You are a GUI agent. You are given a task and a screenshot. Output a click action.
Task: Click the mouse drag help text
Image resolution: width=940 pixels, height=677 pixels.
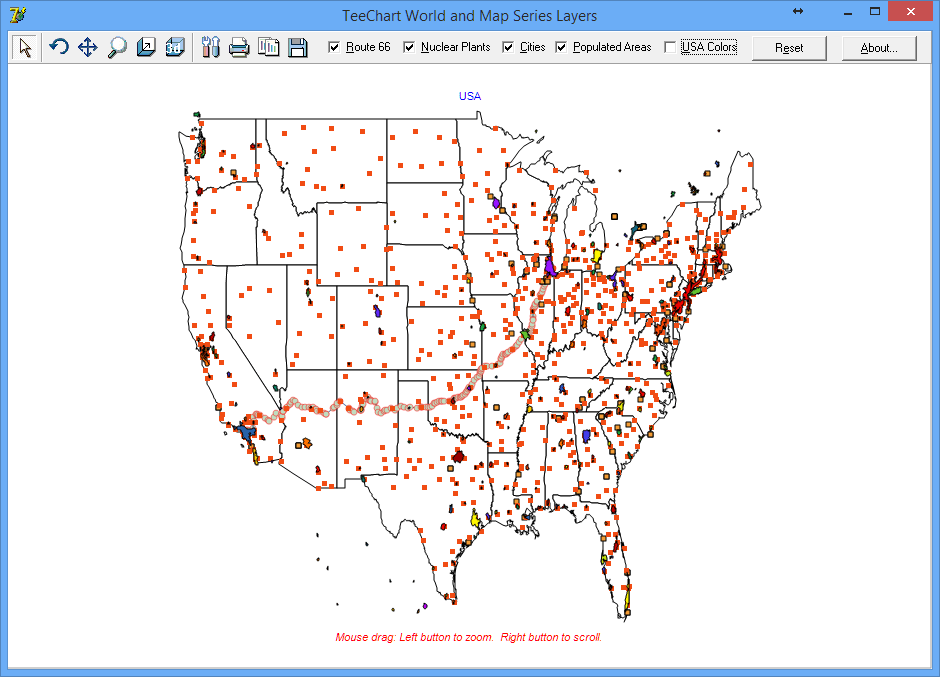click(x=469, y=637)
